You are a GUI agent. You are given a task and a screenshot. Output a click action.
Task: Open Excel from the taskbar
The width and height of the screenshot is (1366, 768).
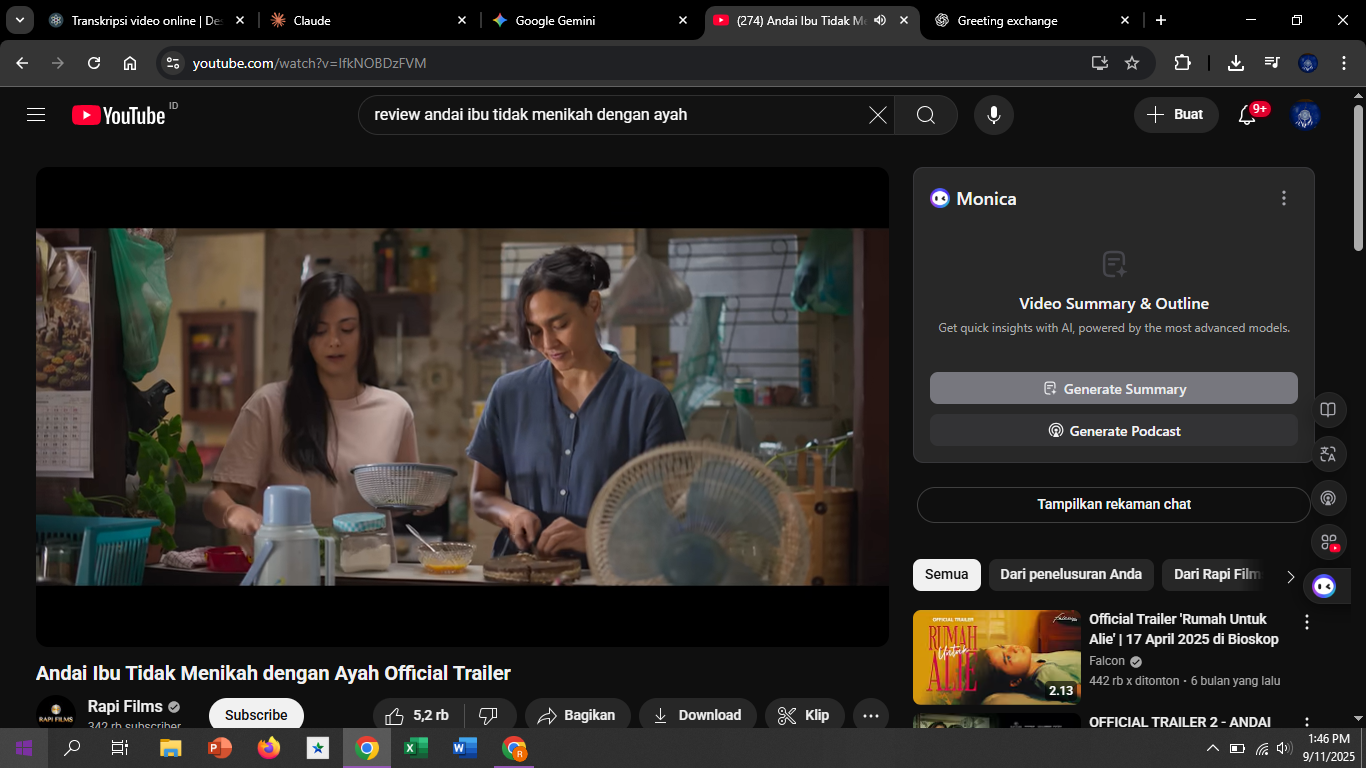415,748
